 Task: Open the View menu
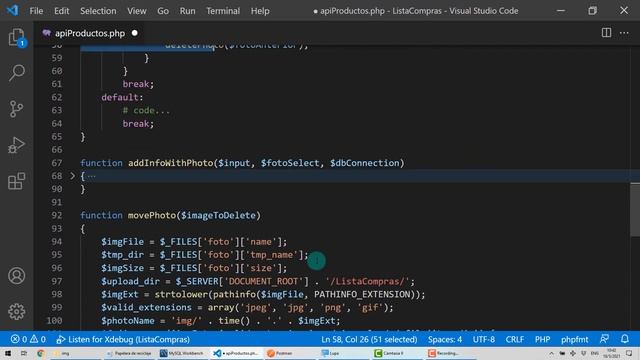[x=136, y=11]
